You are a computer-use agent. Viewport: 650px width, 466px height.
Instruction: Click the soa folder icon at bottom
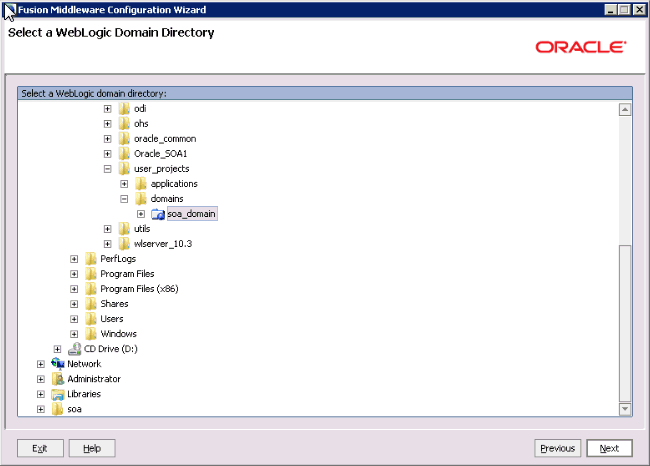pos(58,409)
